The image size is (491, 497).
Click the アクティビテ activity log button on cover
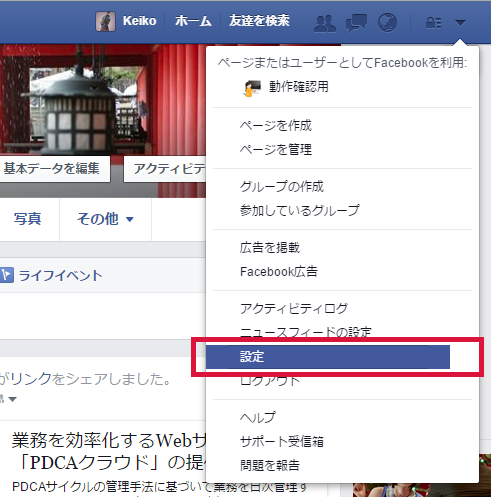click(165, 169)
